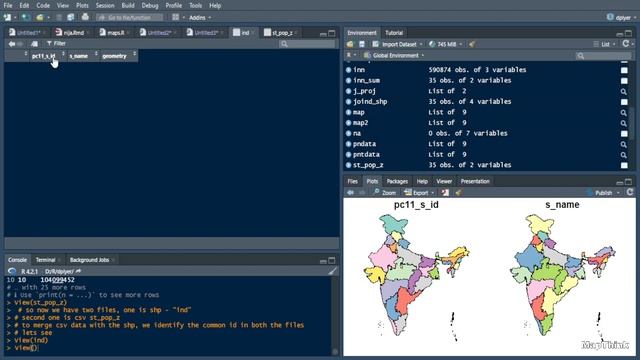This screenshot has width=640, height=360.
Task: Open the List view mode dropdown
Action: [604, 44]
